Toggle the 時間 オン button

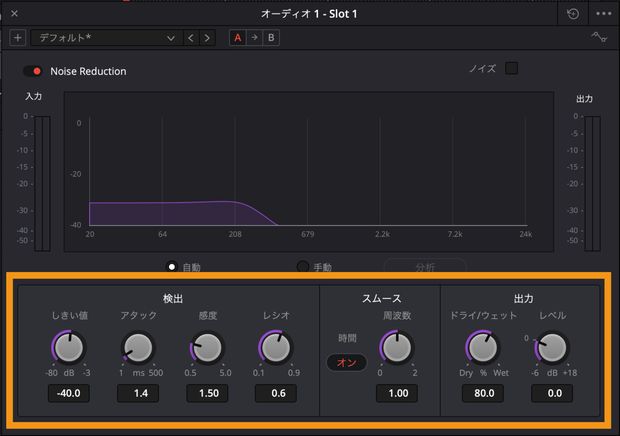347,362
